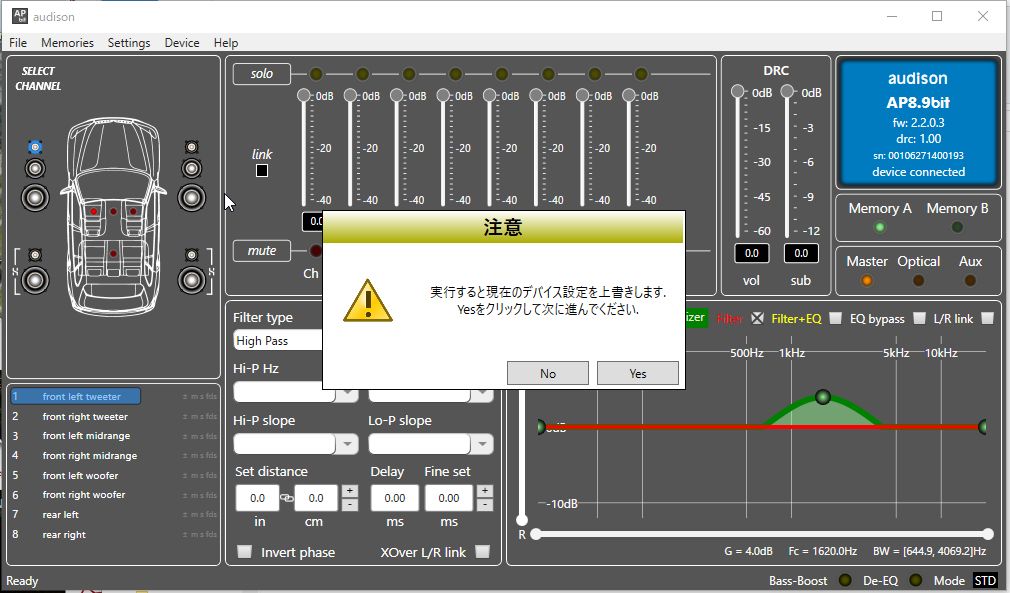Screen dimensions: 1010x593
Task: Click the STD Mode indicator
Action: 985,581
